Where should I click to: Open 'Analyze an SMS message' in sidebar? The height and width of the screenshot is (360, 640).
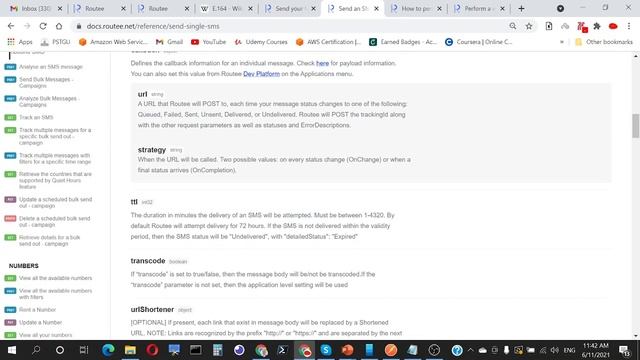(51, 67)
